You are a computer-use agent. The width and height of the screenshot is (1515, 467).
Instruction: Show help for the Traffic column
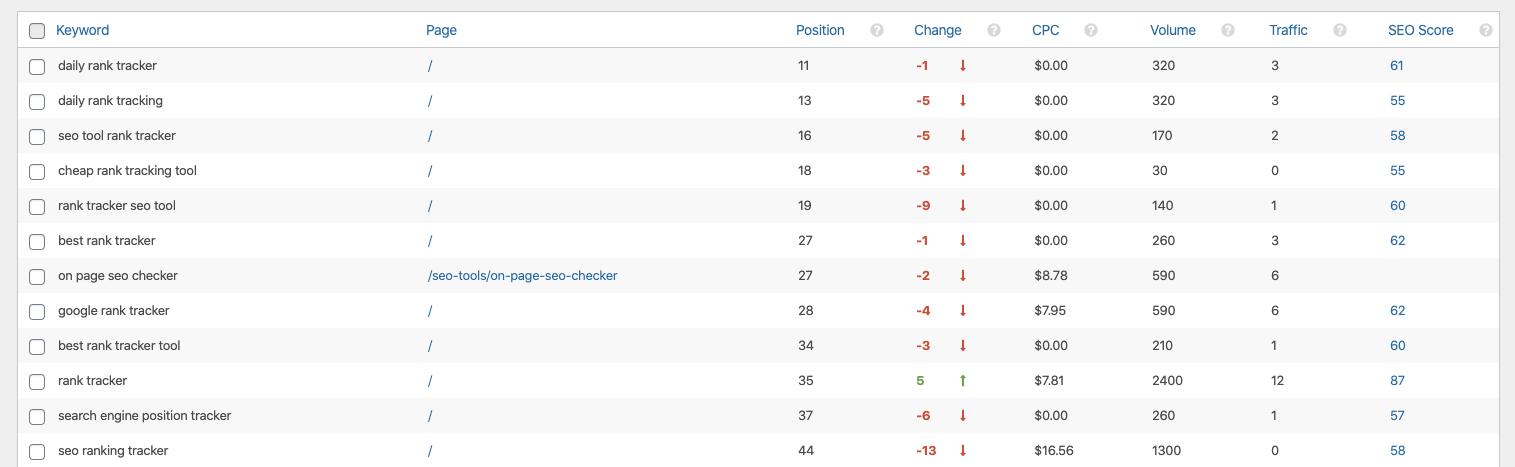(x=1340, y=30)
